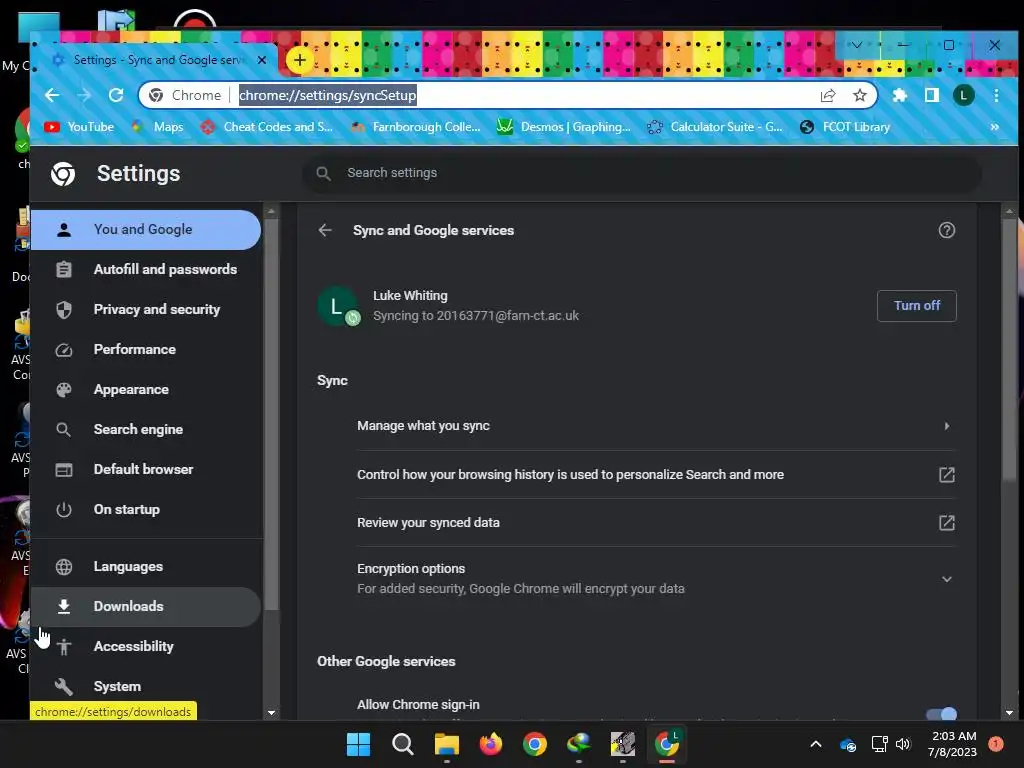Open Google Chrome taskbar icon
Image resolution: width=1024 pixels, height=768 pixels.
535,744
